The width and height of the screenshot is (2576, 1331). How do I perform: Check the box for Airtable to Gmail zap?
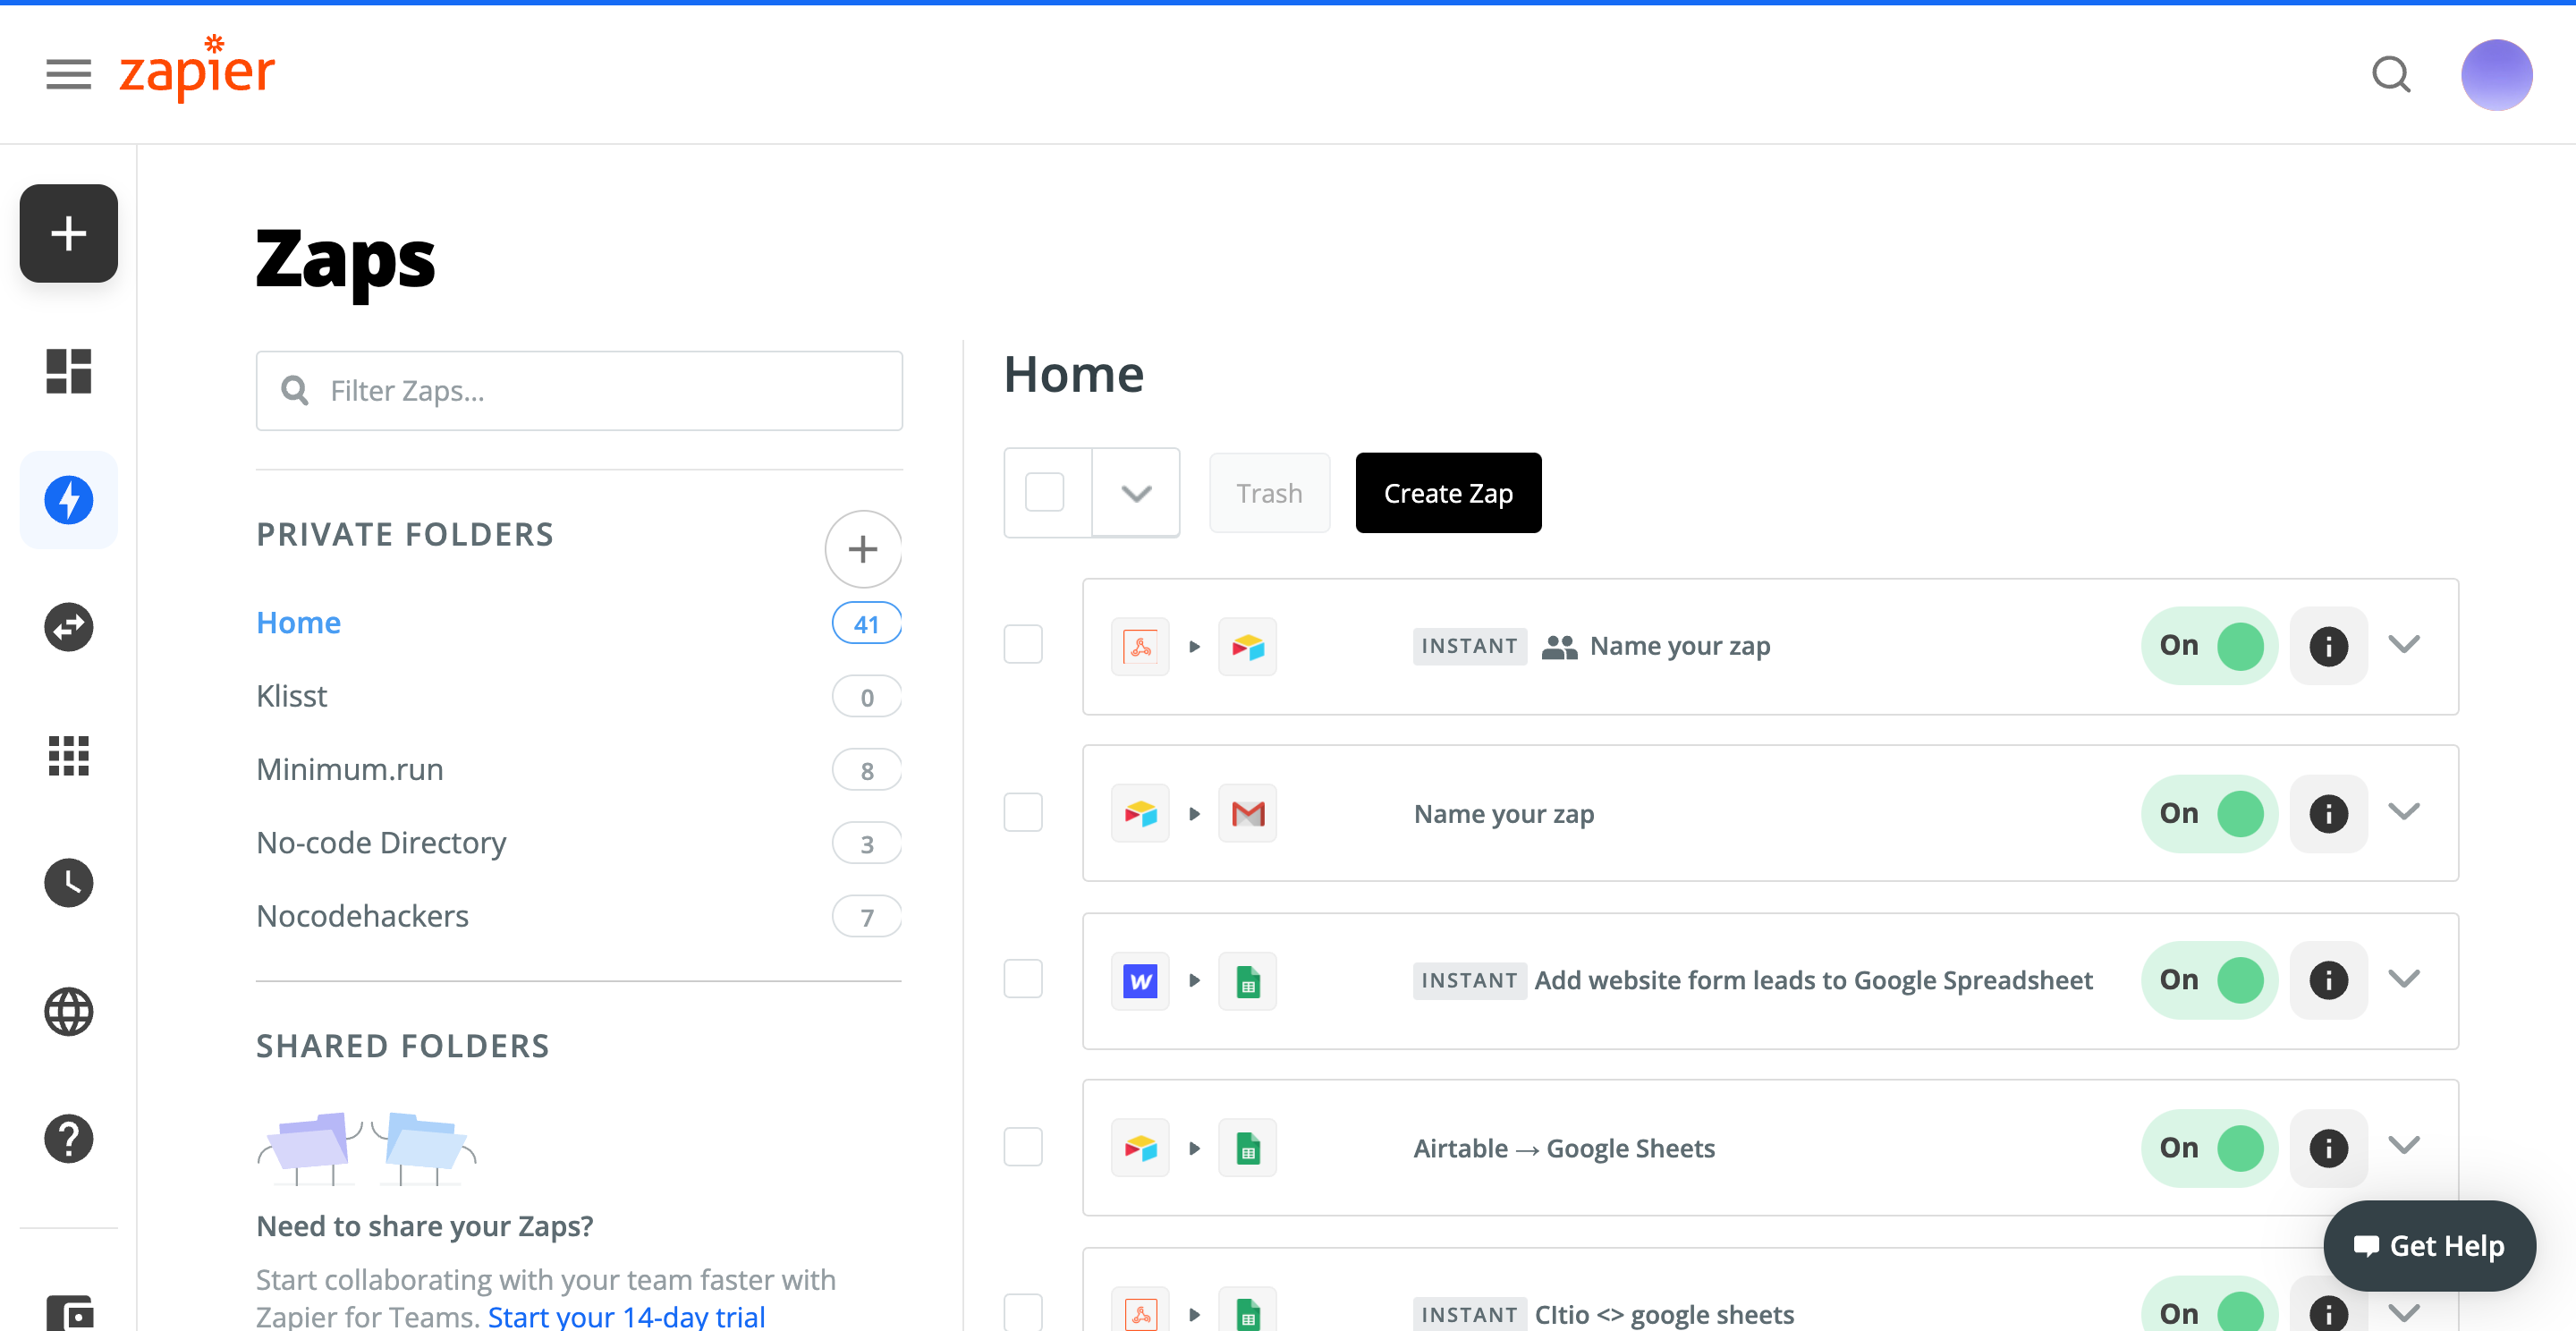(1023, 812)
